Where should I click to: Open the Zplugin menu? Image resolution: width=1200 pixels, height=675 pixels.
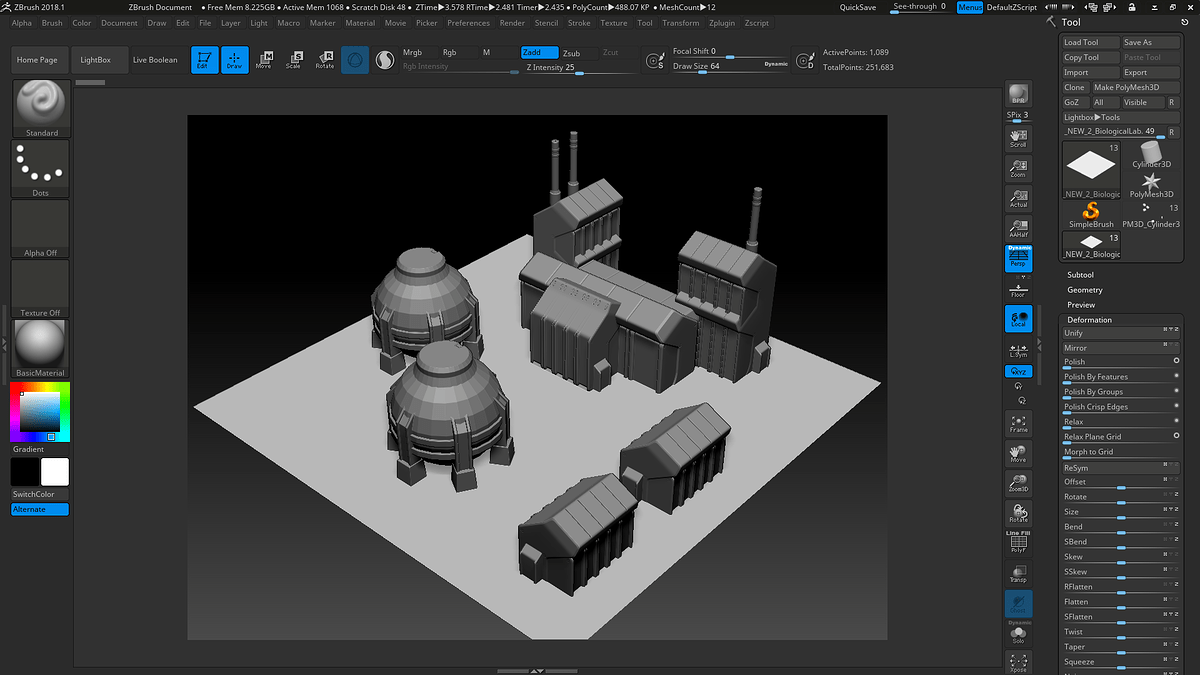721,22
